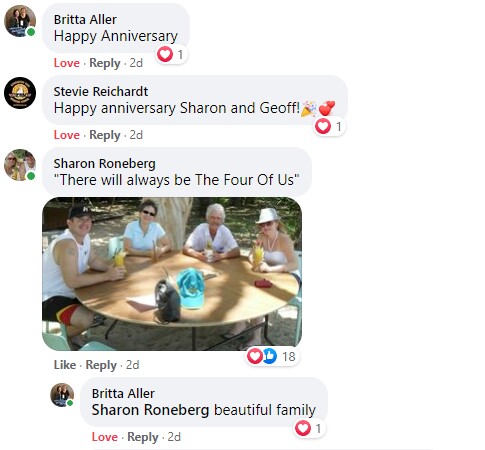Viewport: 485px width, 450px height.
Task: Open Stevie Reichardt's profile name link
Action: [x=101, y=91]
